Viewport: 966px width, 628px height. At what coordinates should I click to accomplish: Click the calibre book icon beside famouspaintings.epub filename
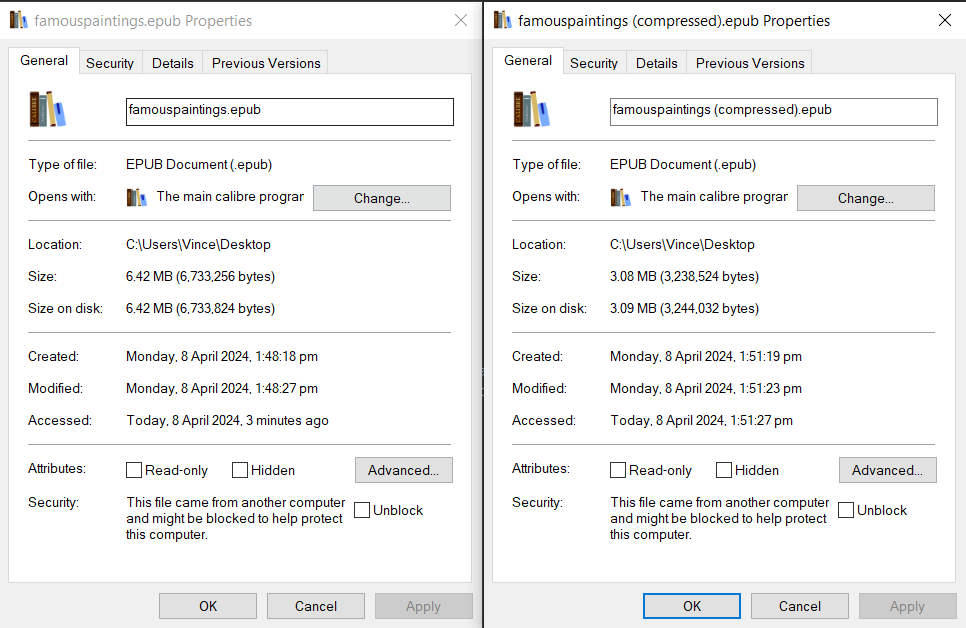(46, 110)
